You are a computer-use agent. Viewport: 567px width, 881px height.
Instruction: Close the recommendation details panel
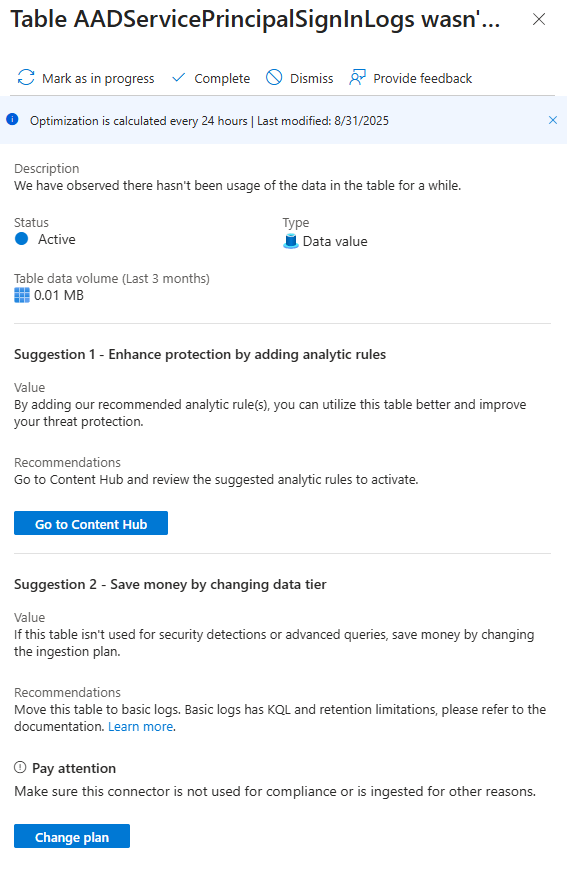tap(539, 19)
